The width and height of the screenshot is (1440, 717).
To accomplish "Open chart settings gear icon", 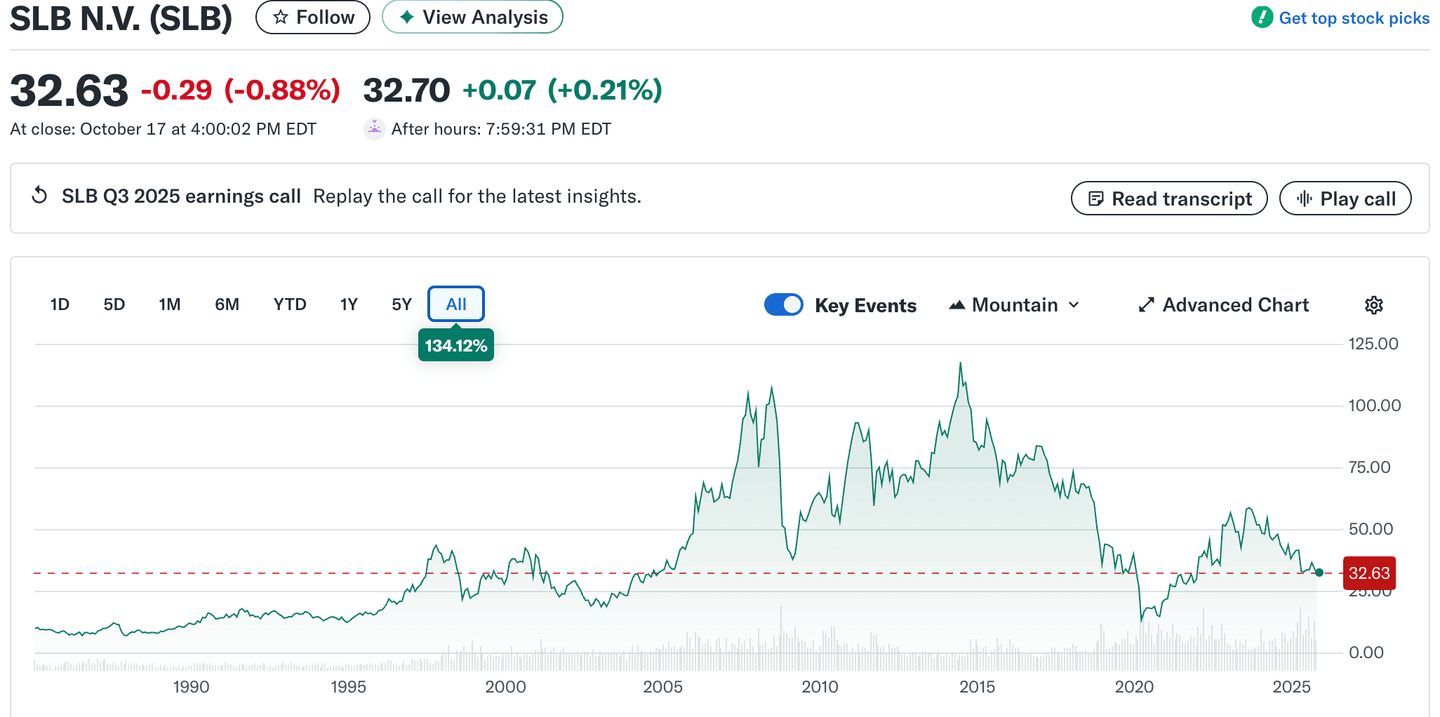I will (1374, 305).
